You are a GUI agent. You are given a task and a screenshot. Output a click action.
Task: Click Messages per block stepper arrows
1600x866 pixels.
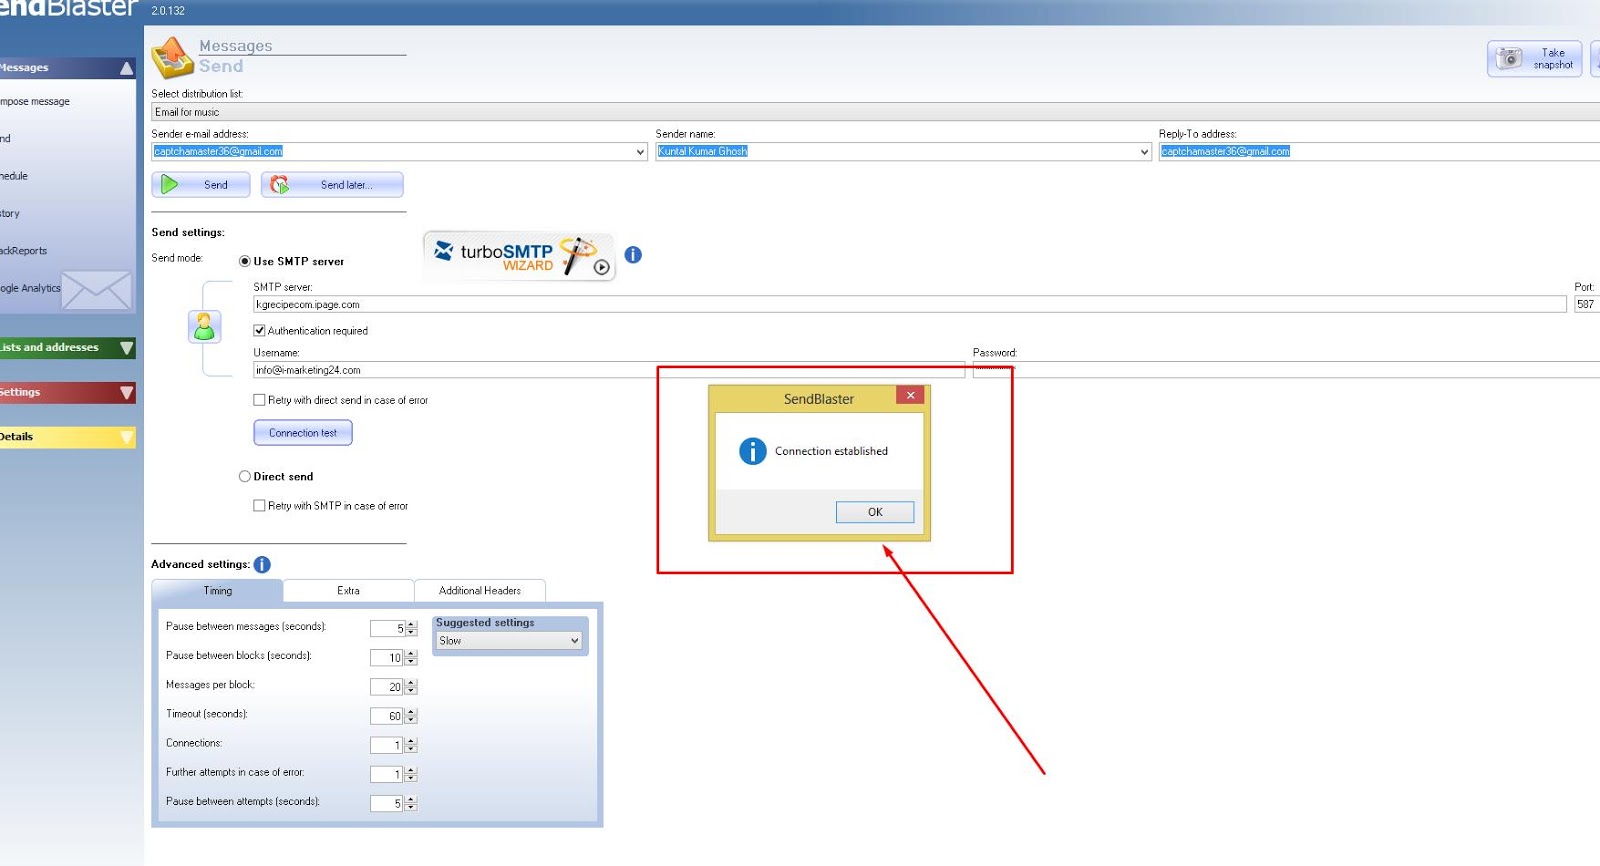coord(411,687)
